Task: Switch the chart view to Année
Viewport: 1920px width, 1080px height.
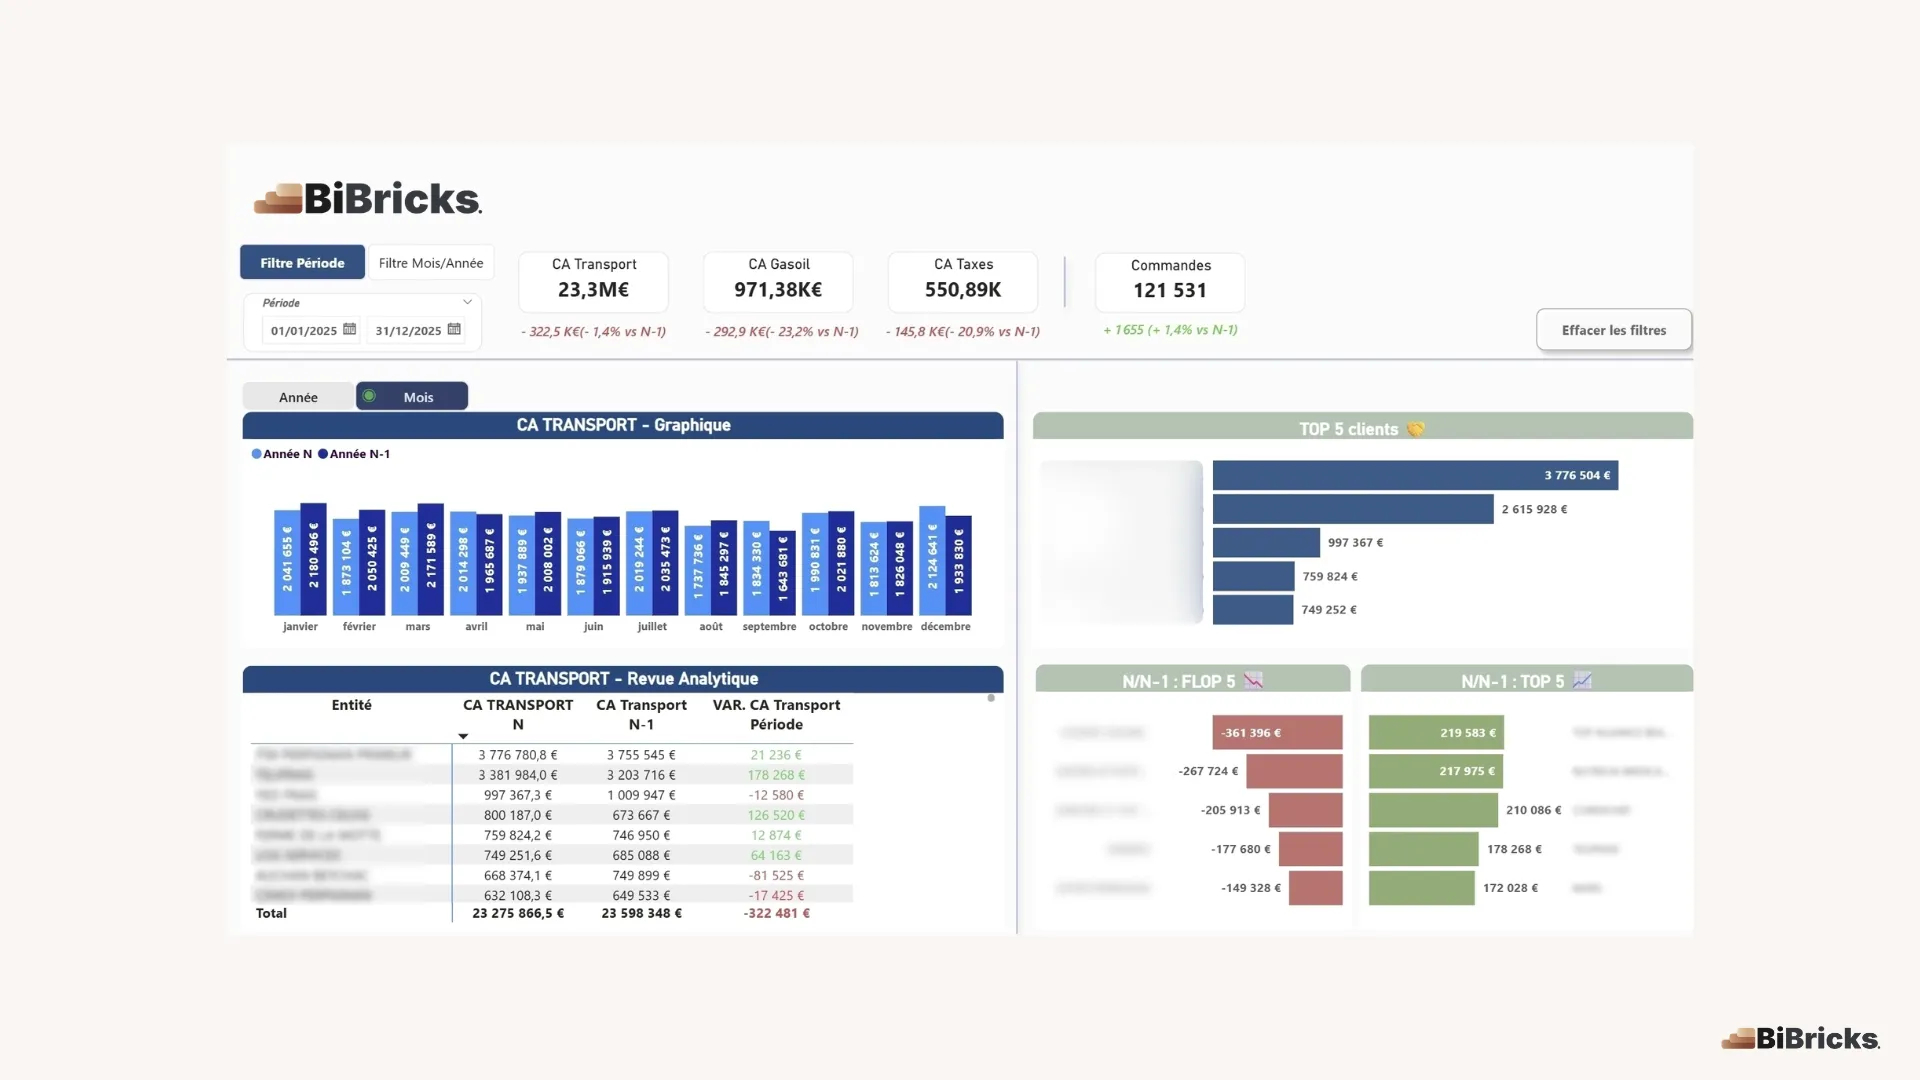Action: [x=298, y=397]
